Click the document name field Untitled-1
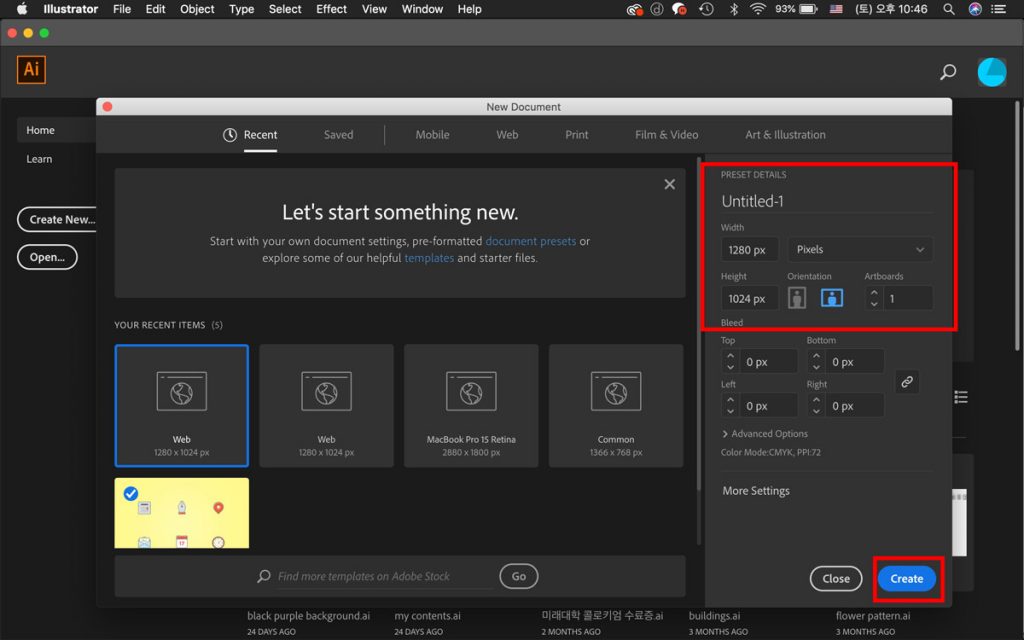Viewport: 1024px width, 640px height. click(x=827, y=201)
